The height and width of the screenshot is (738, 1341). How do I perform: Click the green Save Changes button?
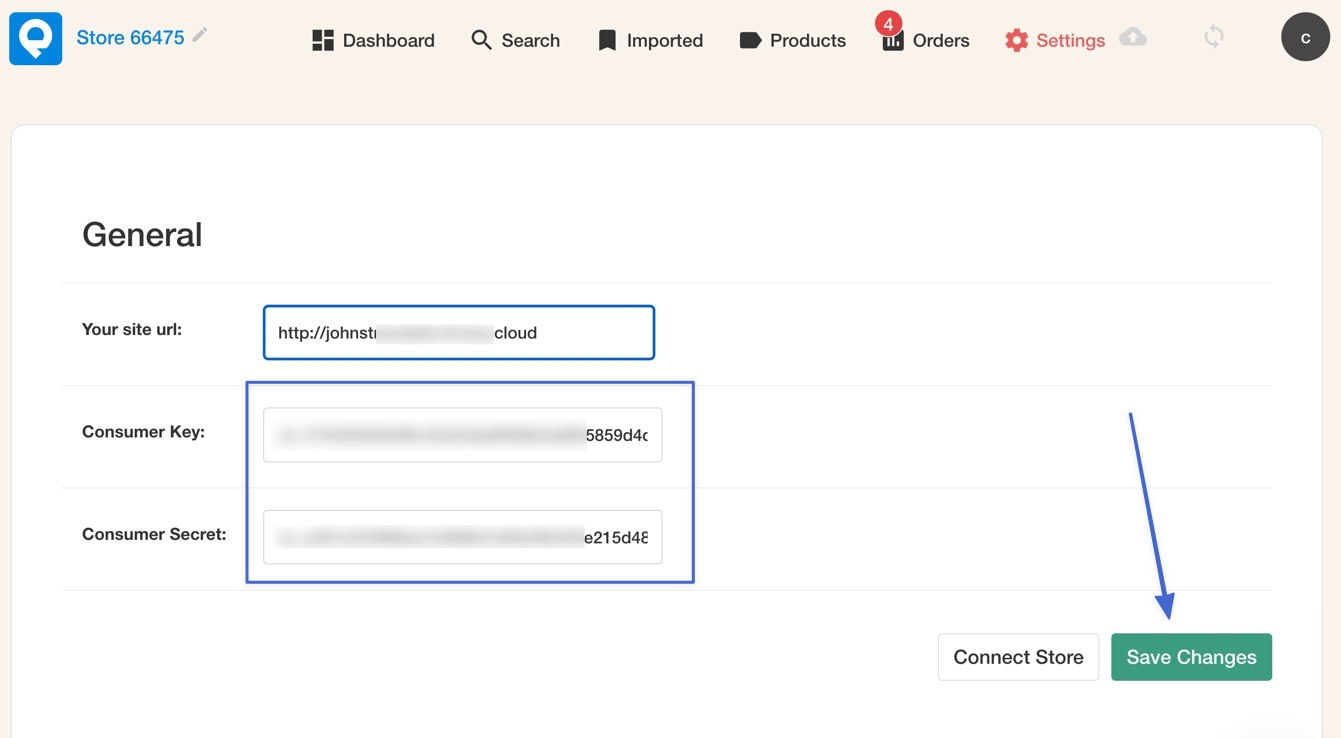[1191, 657]
